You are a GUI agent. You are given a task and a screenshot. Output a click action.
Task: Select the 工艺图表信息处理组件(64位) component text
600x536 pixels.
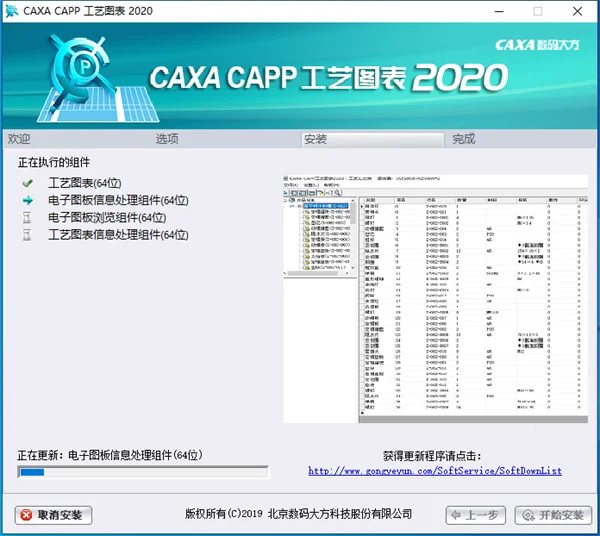[x=118, y=235]
